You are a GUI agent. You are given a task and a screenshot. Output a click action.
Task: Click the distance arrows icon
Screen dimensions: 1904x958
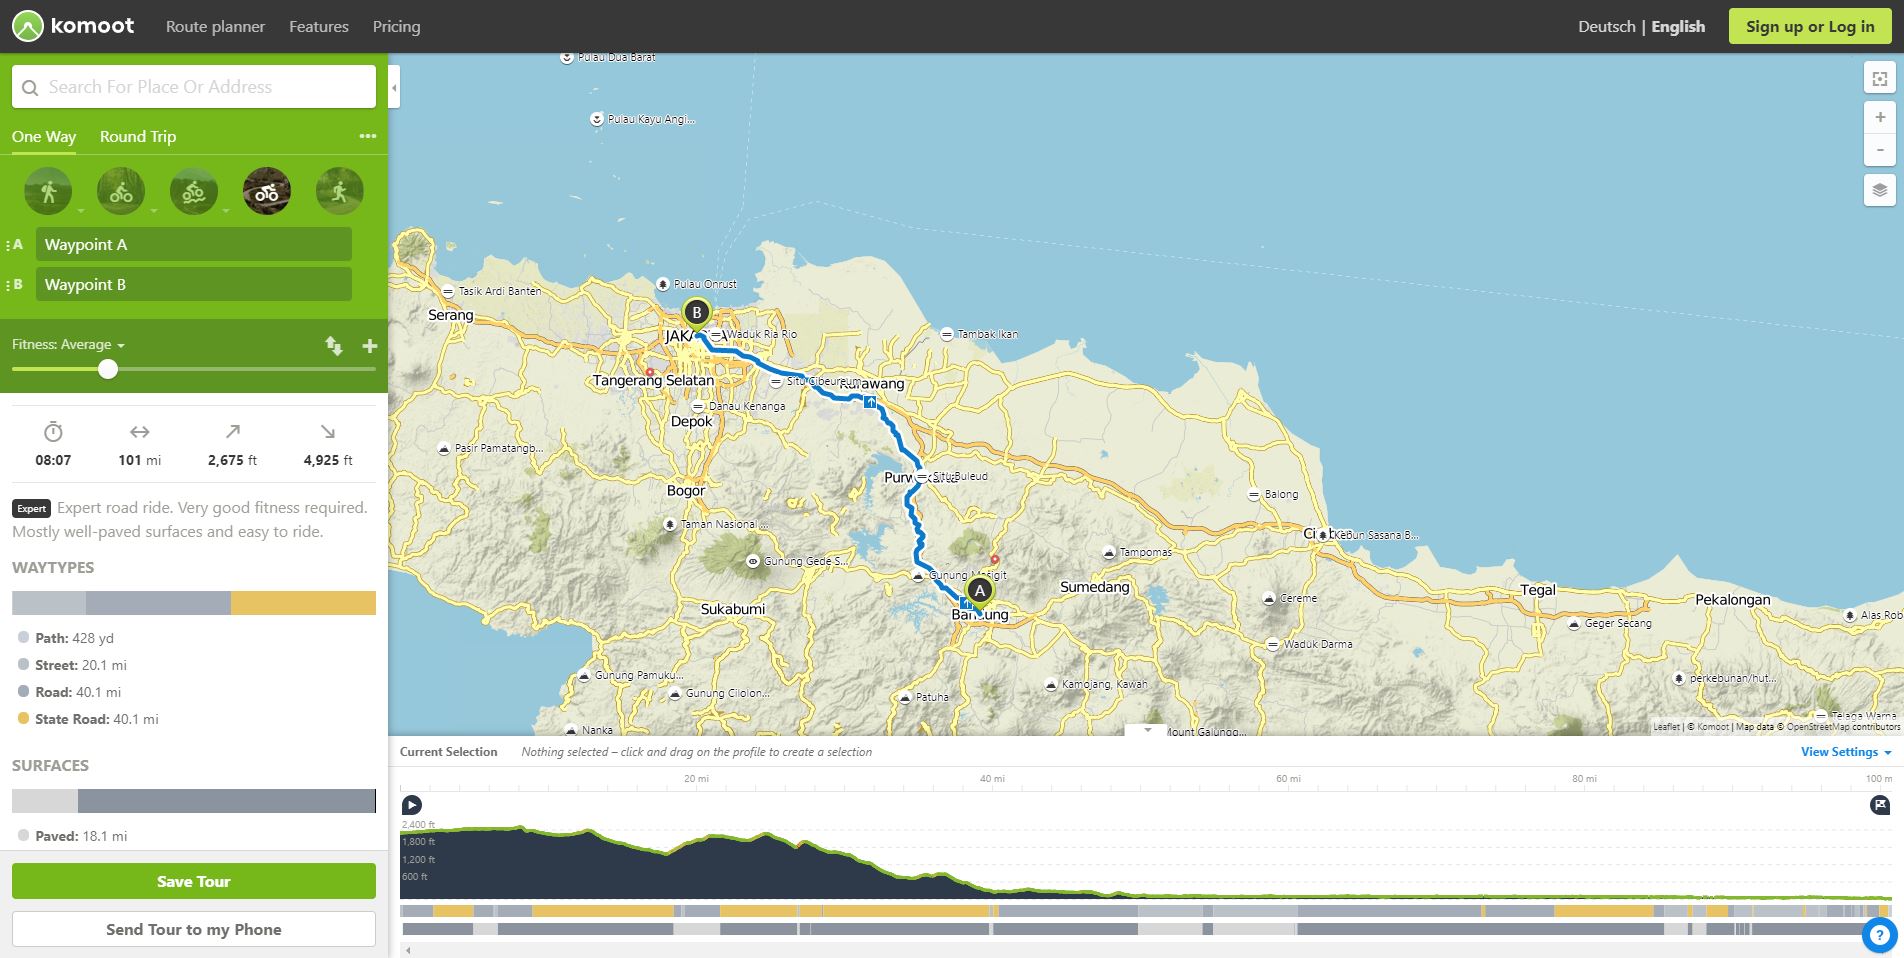pyautogui.click(x=140, y=432)
